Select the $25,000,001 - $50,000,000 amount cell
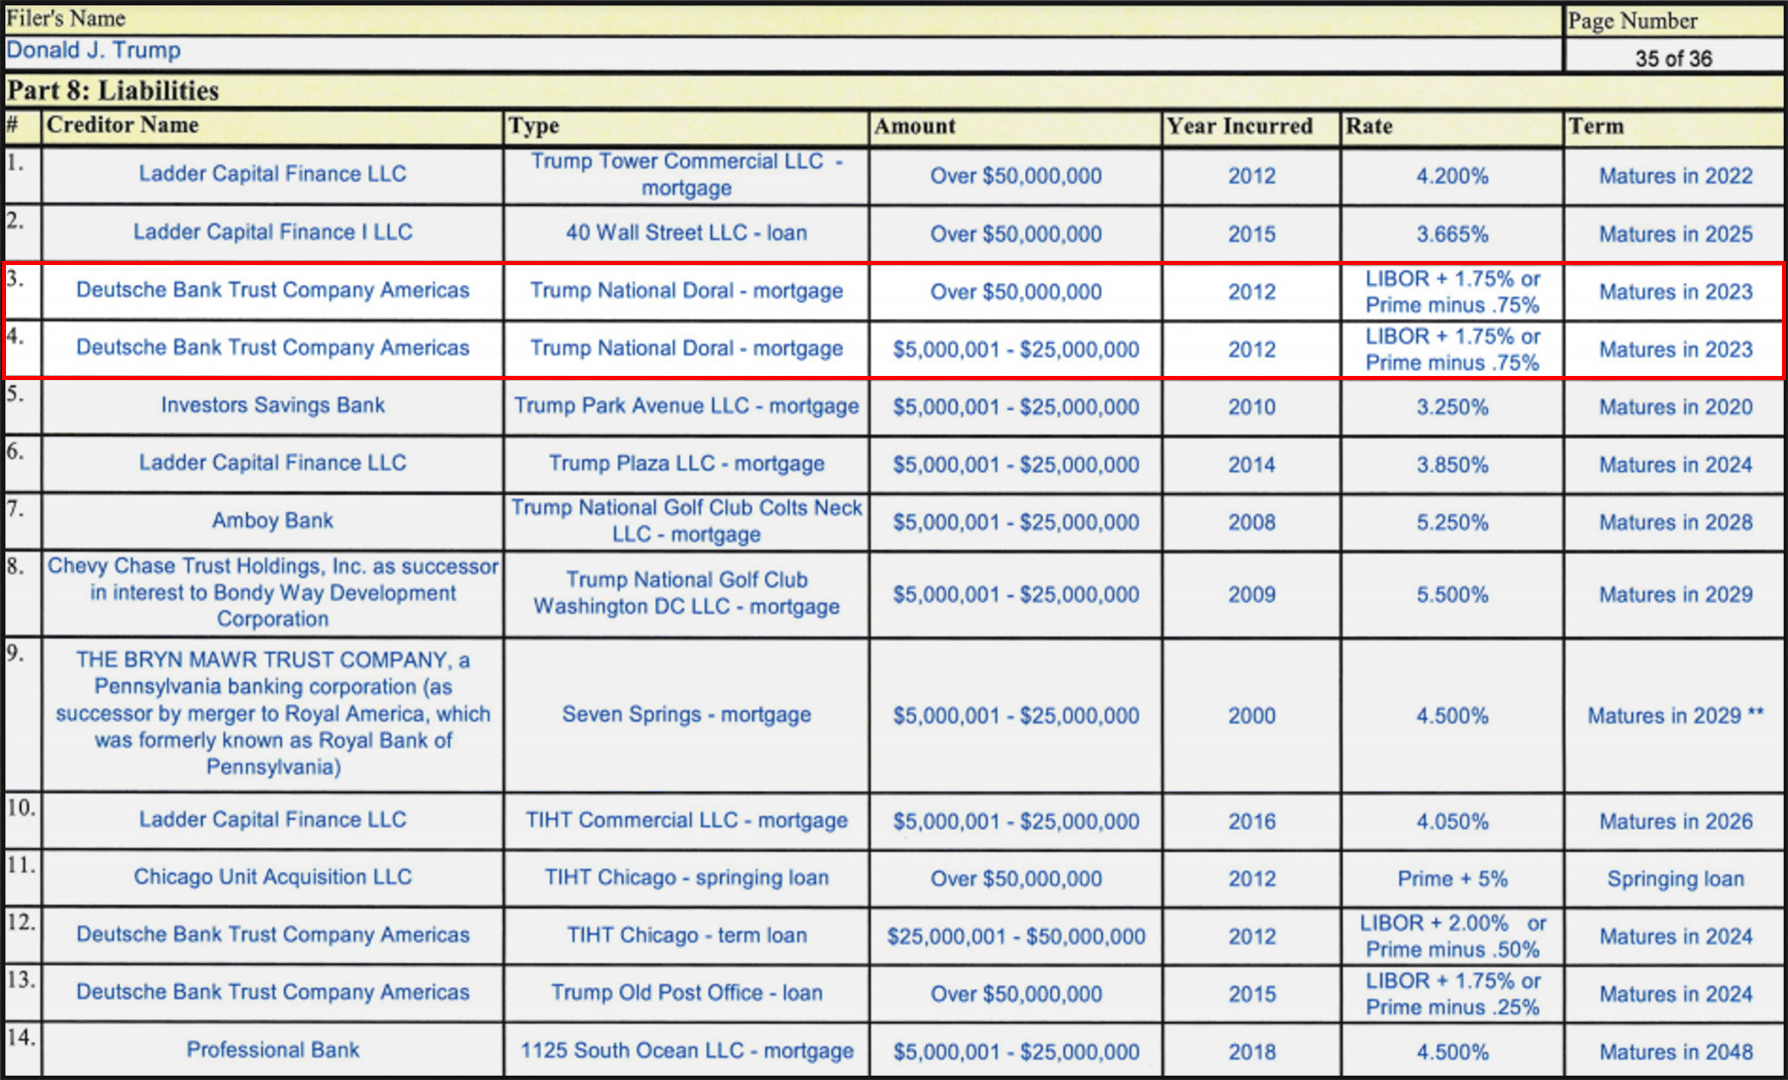The height and width of the screenshot is (1080, 1788). click(x=1016, y=937)
